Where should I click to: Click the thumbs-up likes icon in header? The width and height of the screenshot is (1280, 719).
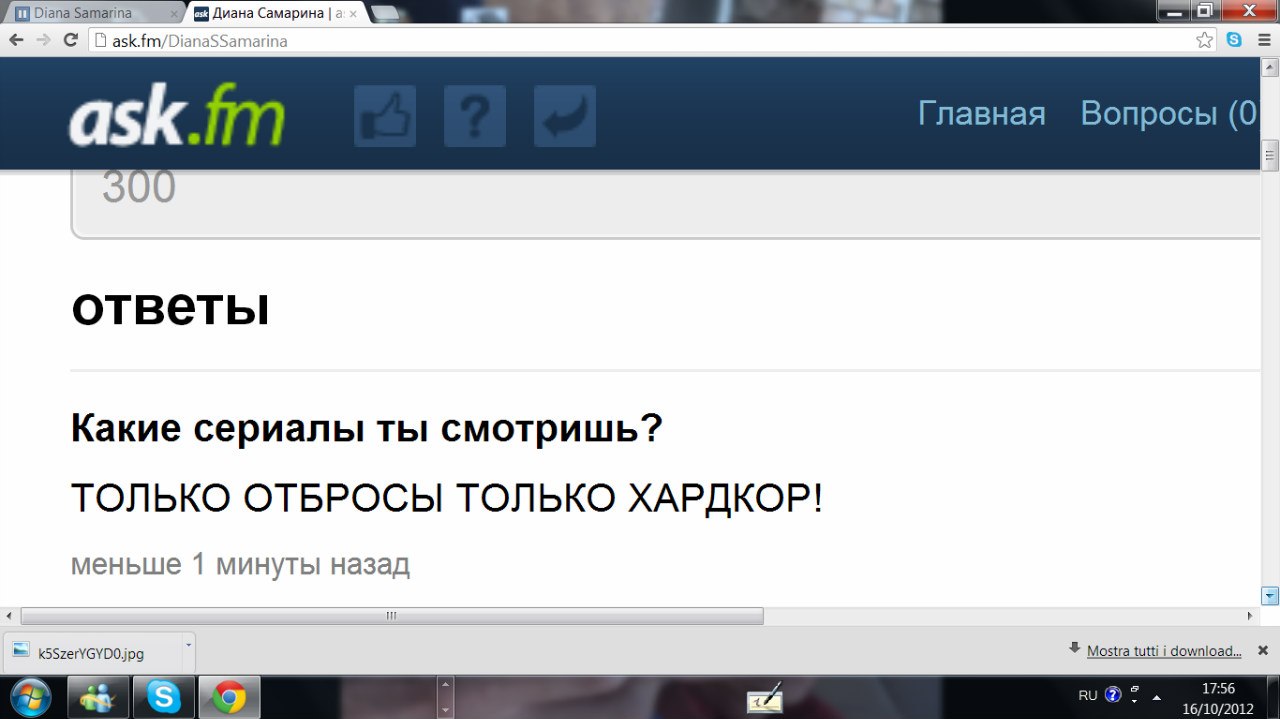point(385,116)
